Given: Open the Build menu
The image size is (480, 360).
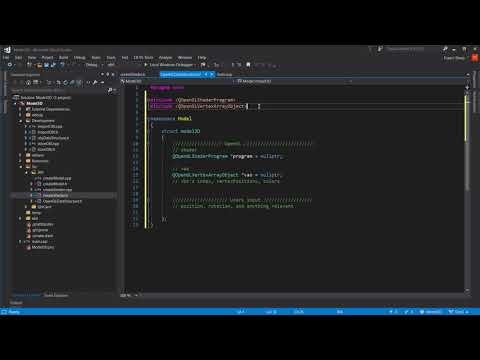Looking at the screenshot, I should tap(63, 57).
